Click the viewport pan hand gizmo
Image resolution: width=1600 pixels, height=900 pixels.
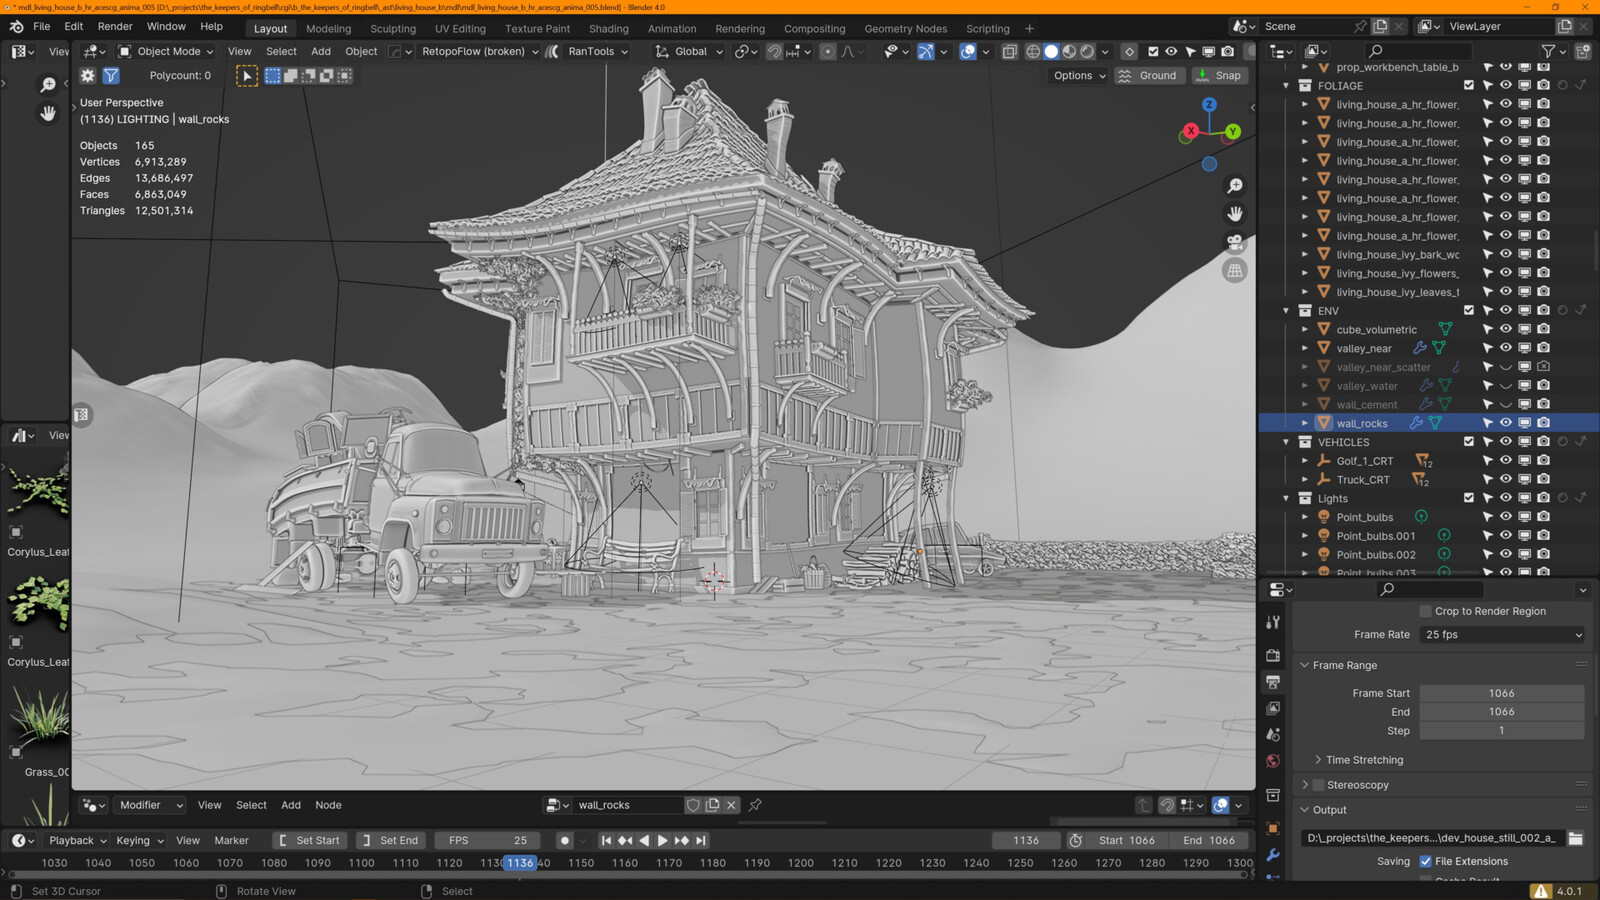point(1235,214)
